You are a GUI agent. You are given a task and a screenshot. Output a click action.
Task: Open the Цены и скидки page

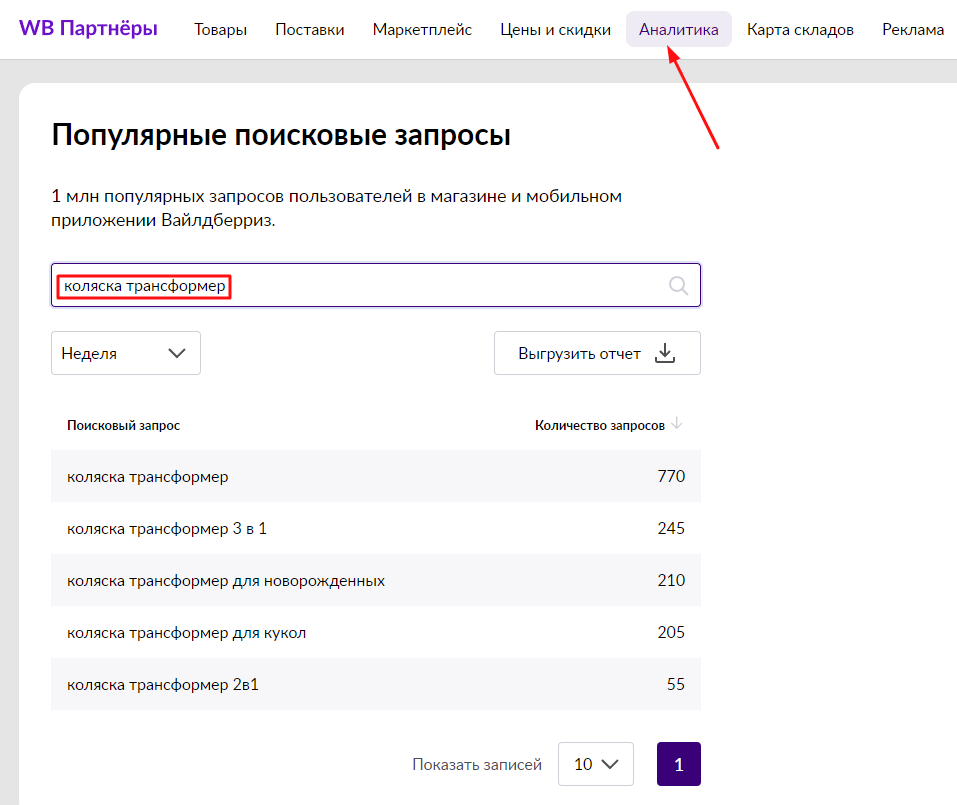tap(555, 29)
